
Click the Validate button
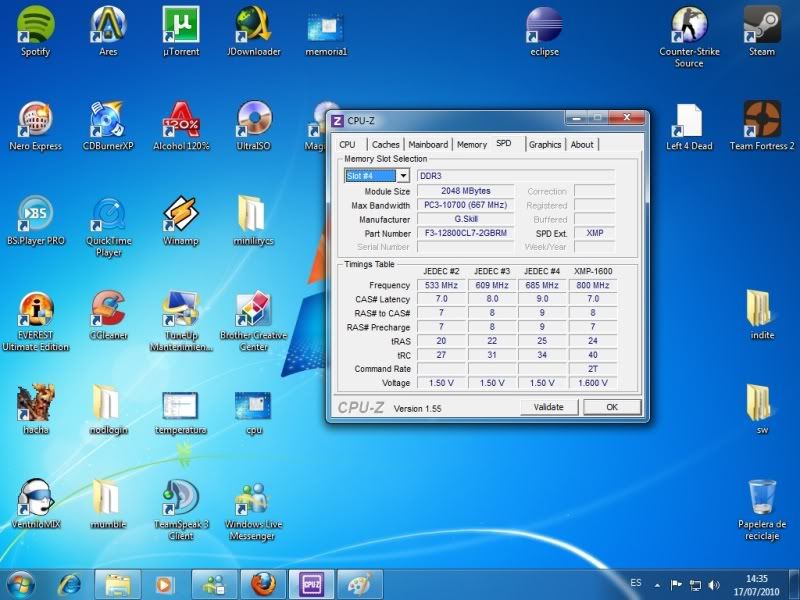tap(548, 407)
